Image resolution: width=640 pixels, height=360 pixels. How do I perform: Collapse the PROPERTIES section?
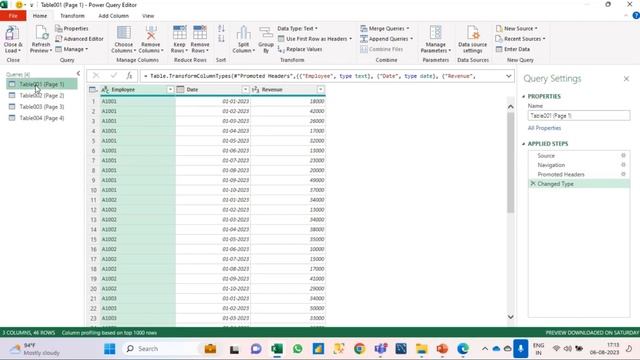pyautogui.click(x=524, y=96)
